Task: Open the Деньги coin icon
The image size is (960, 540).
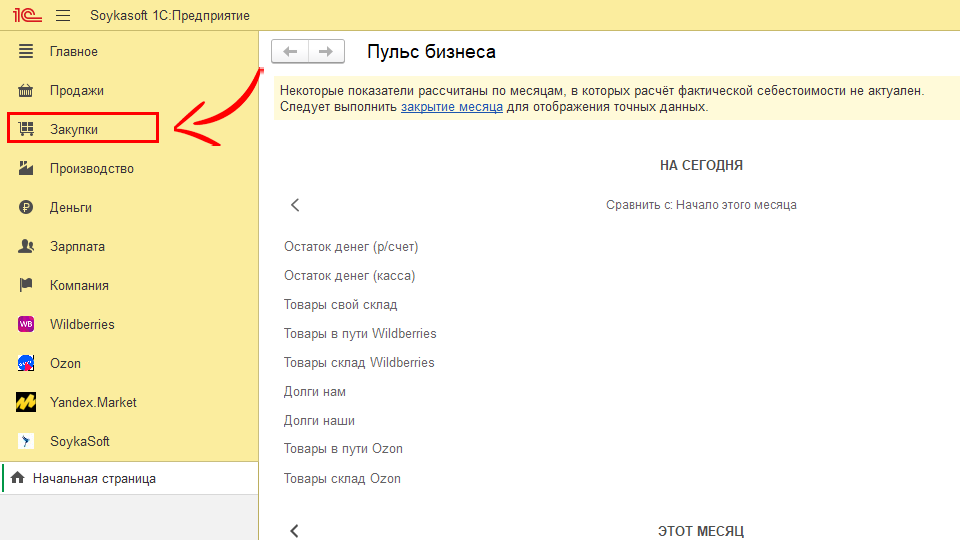Action: [27, 207]
